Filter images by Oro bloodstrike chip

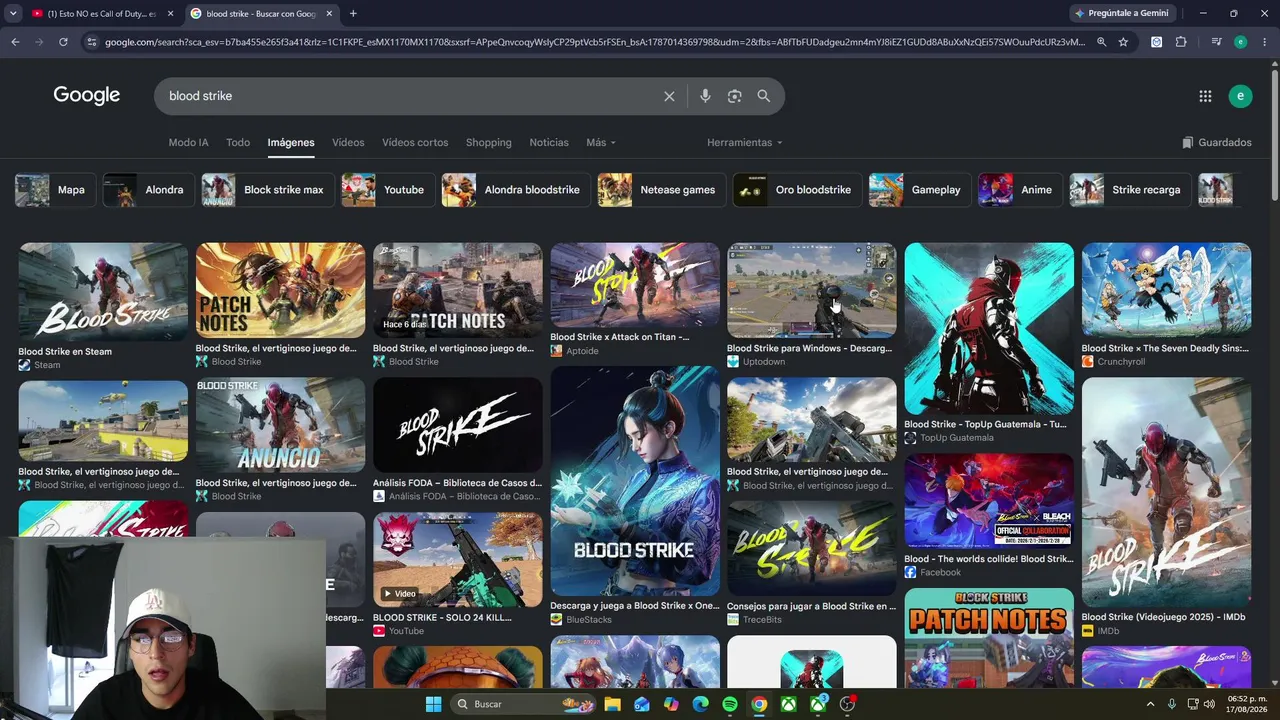point(797,190)
